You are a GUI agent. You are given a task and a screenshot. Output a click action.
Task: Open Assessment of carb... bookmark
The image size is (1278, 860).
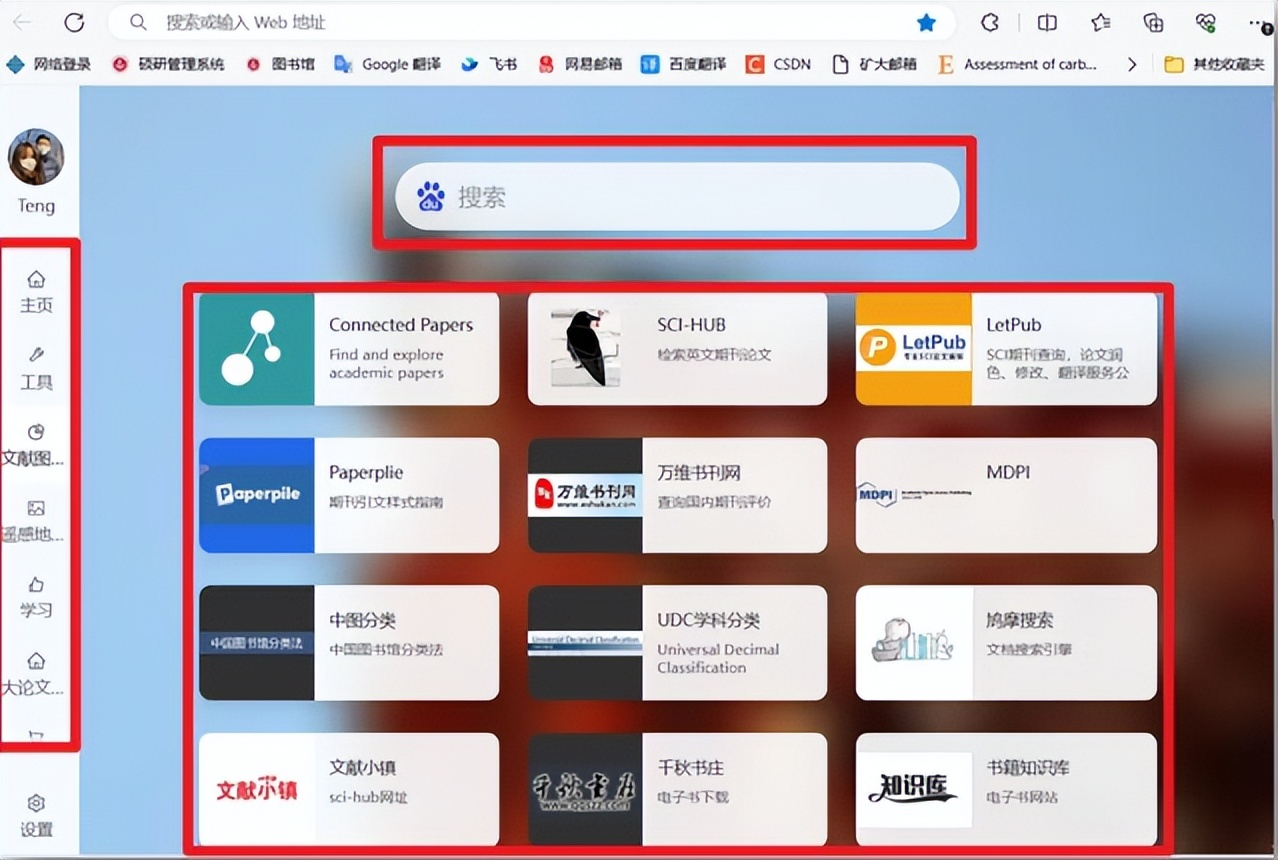coord(1017,64)
